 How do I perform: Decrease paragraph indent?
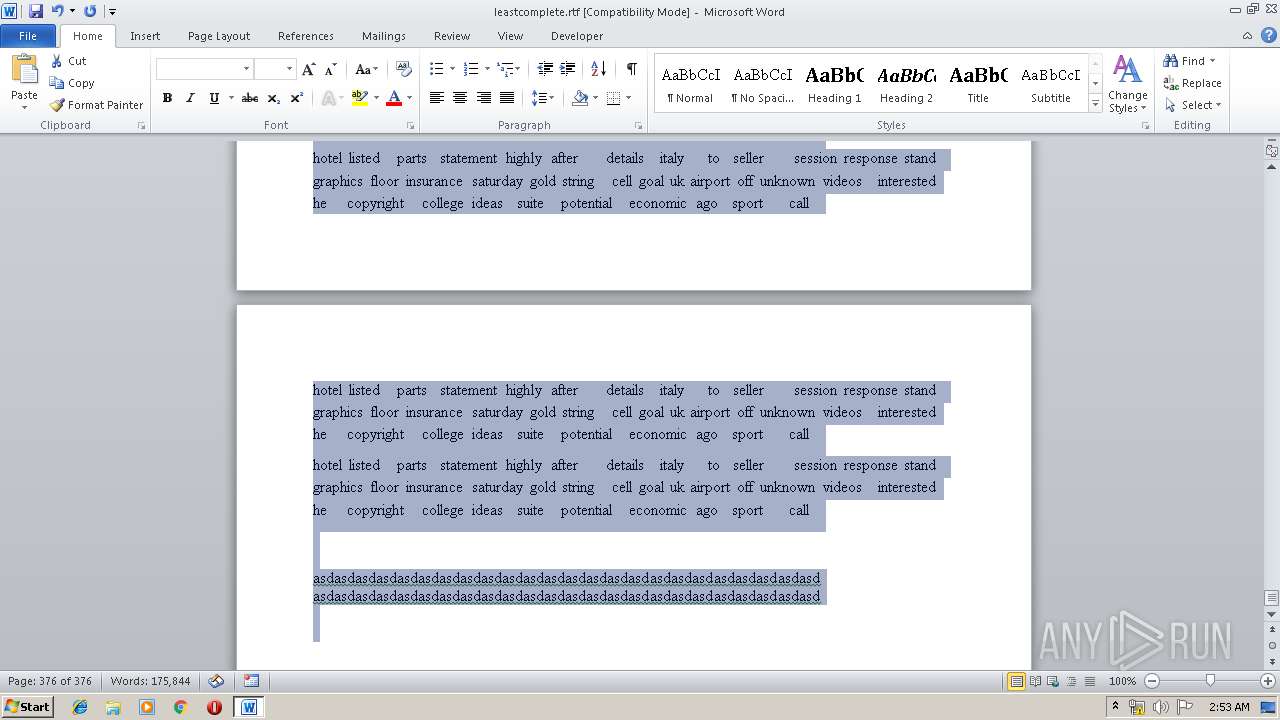(x=545, y=69)
